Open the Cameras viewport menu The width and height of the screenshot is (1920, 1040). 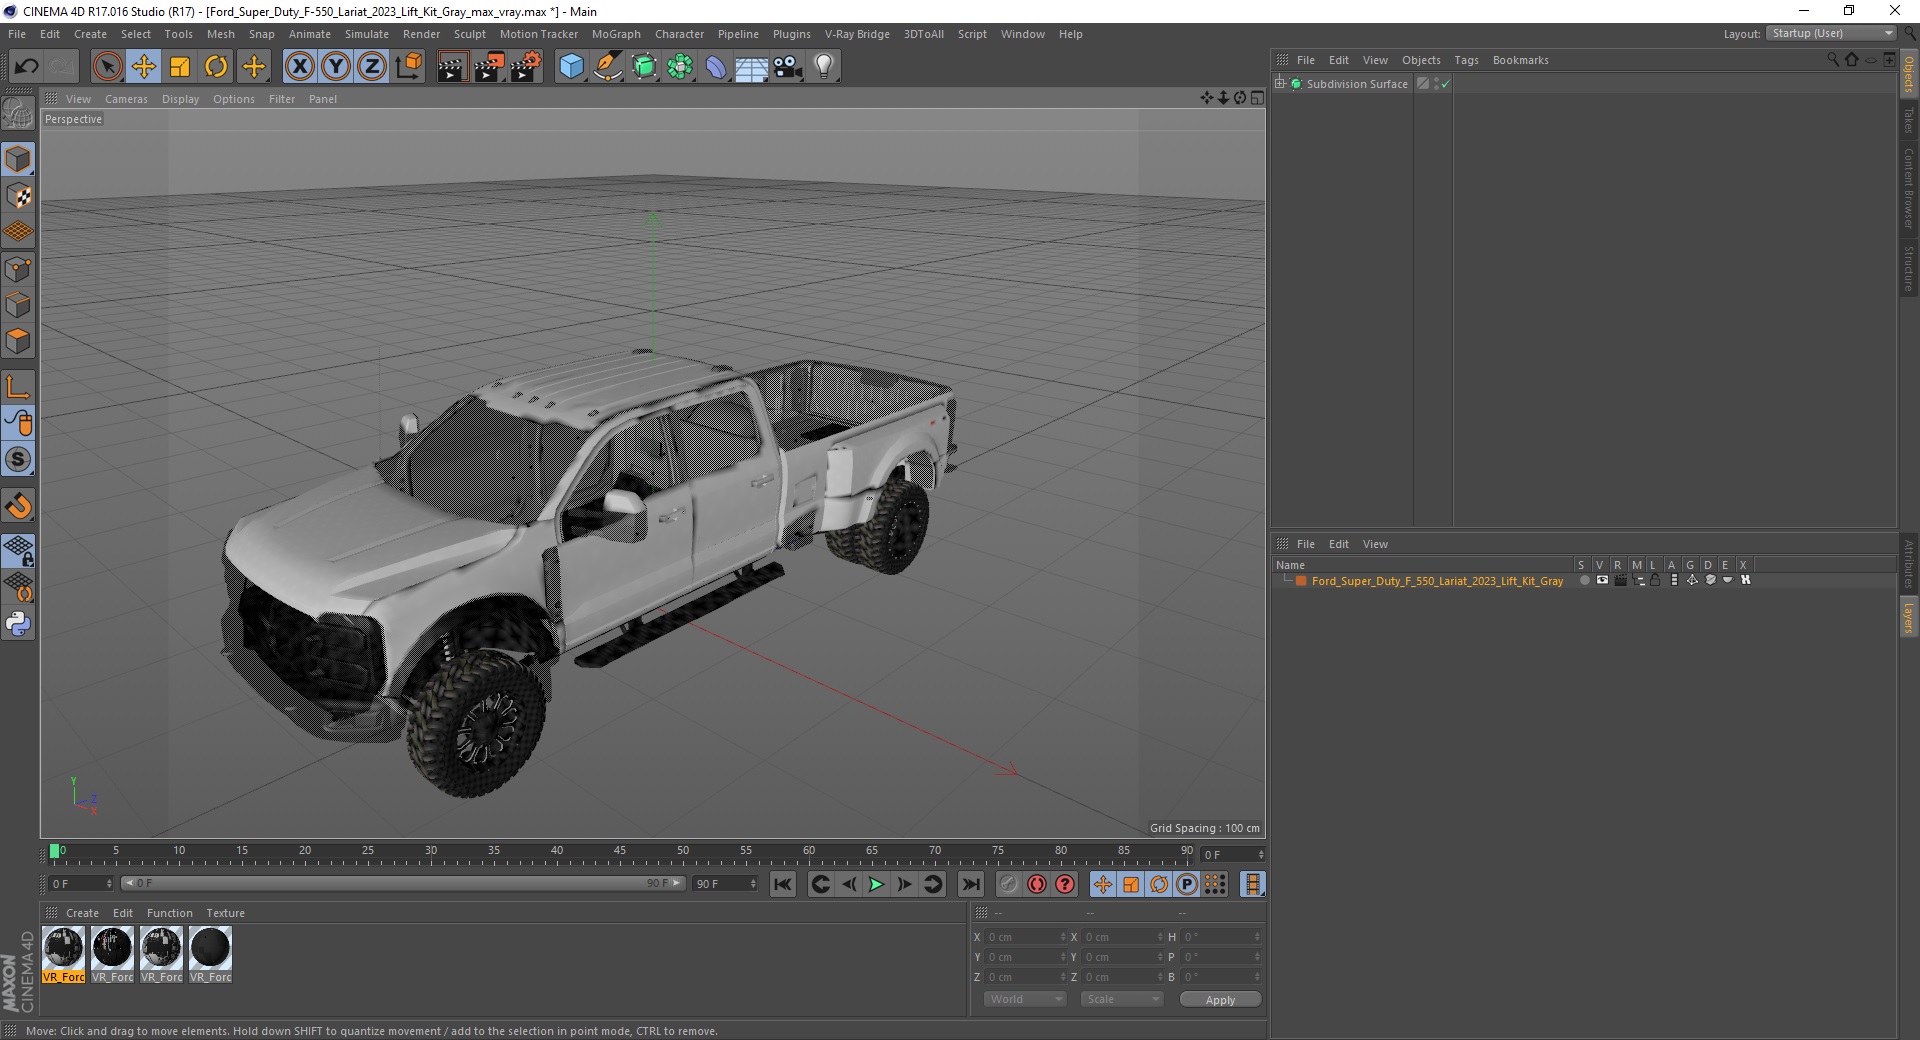point(126,99)
